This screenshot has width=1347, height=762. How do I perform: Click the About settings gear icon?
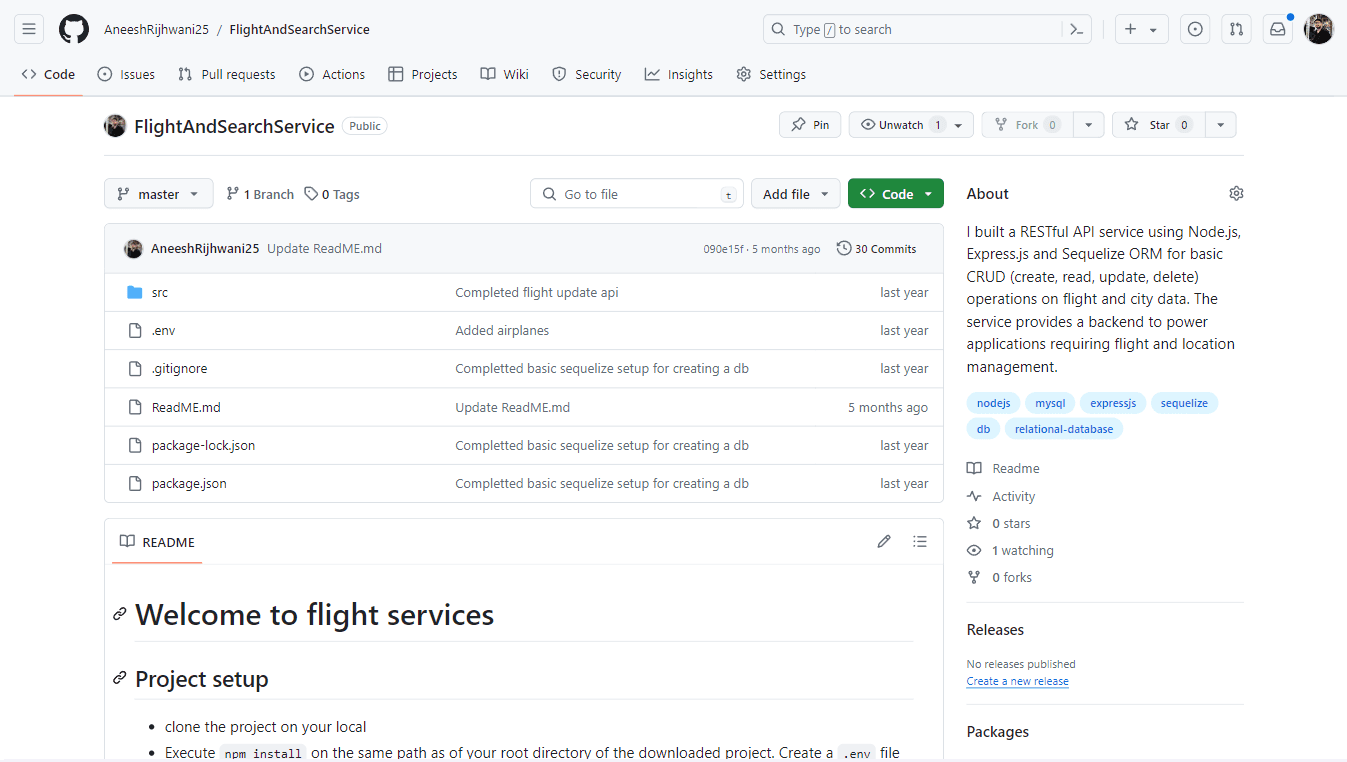coord(1236,193)
